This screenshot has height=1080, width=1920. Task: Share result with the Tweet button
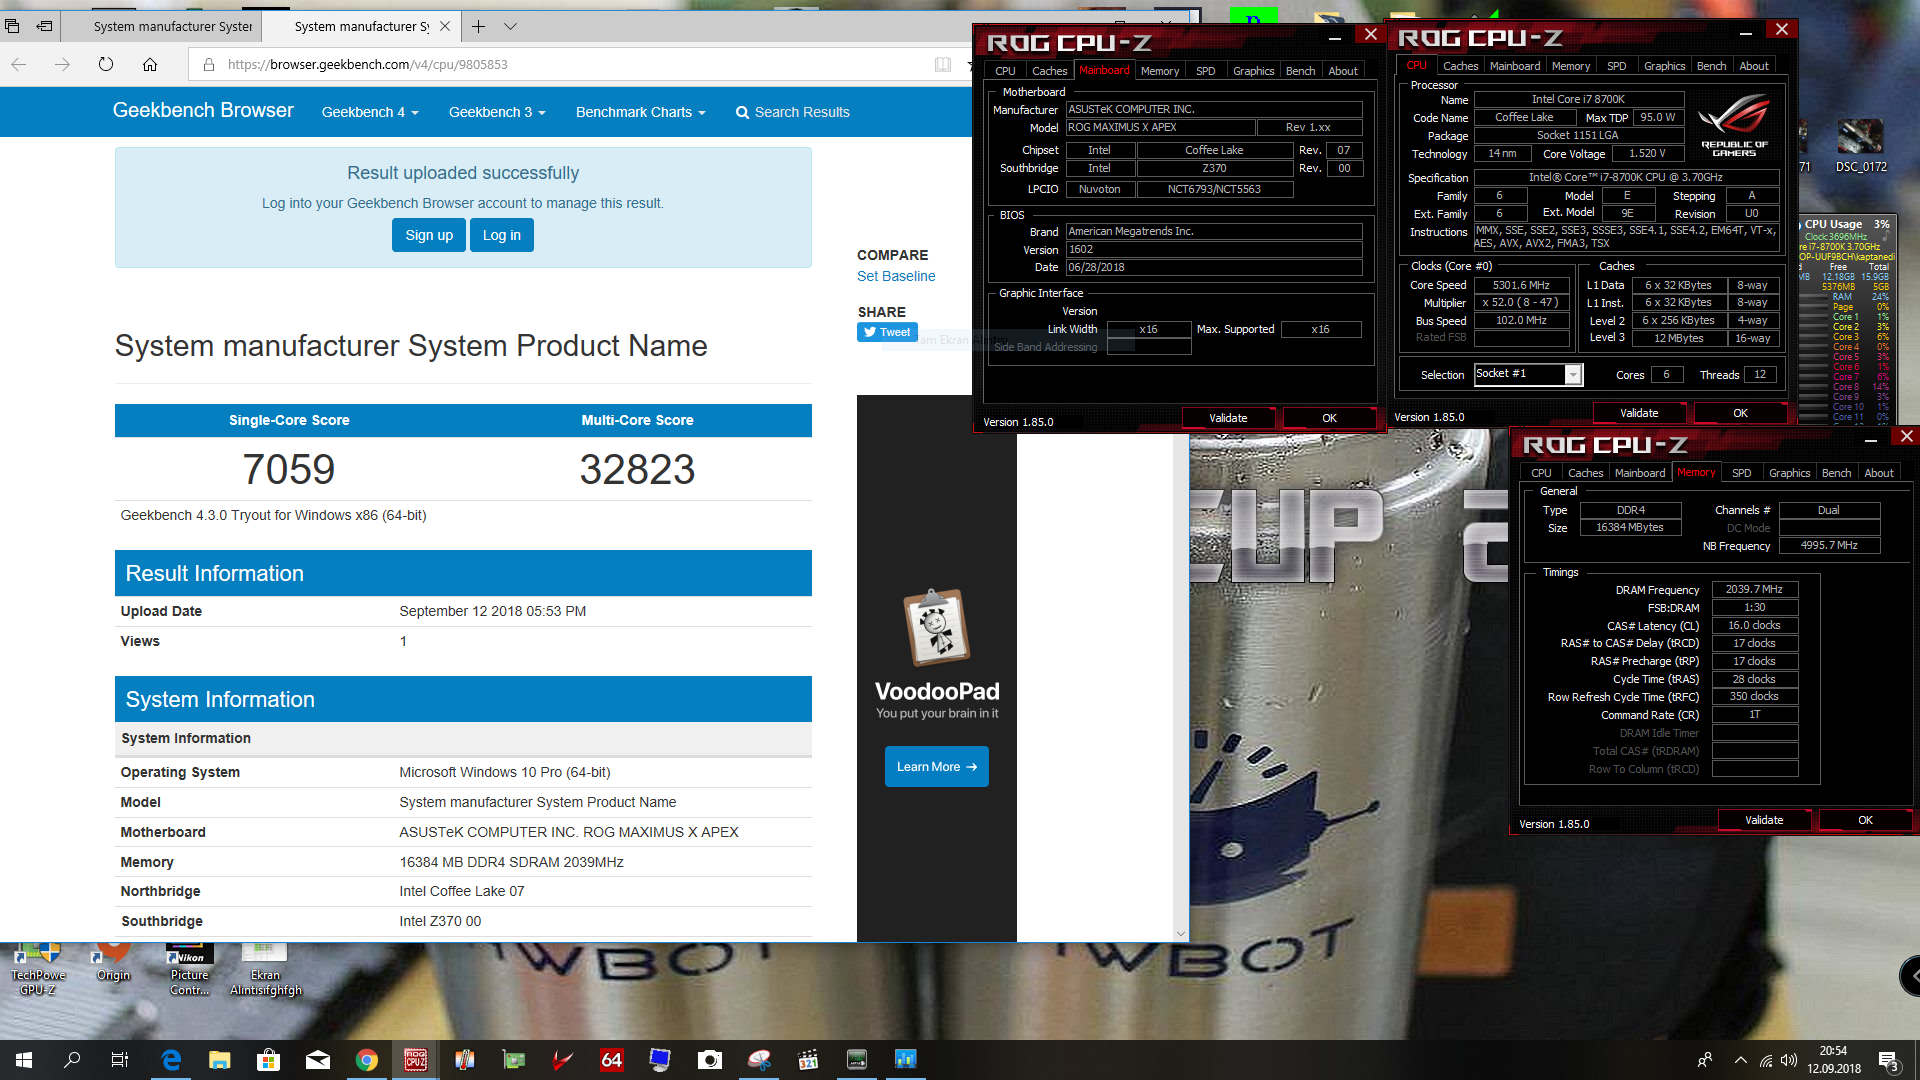[x=887, y=332]
